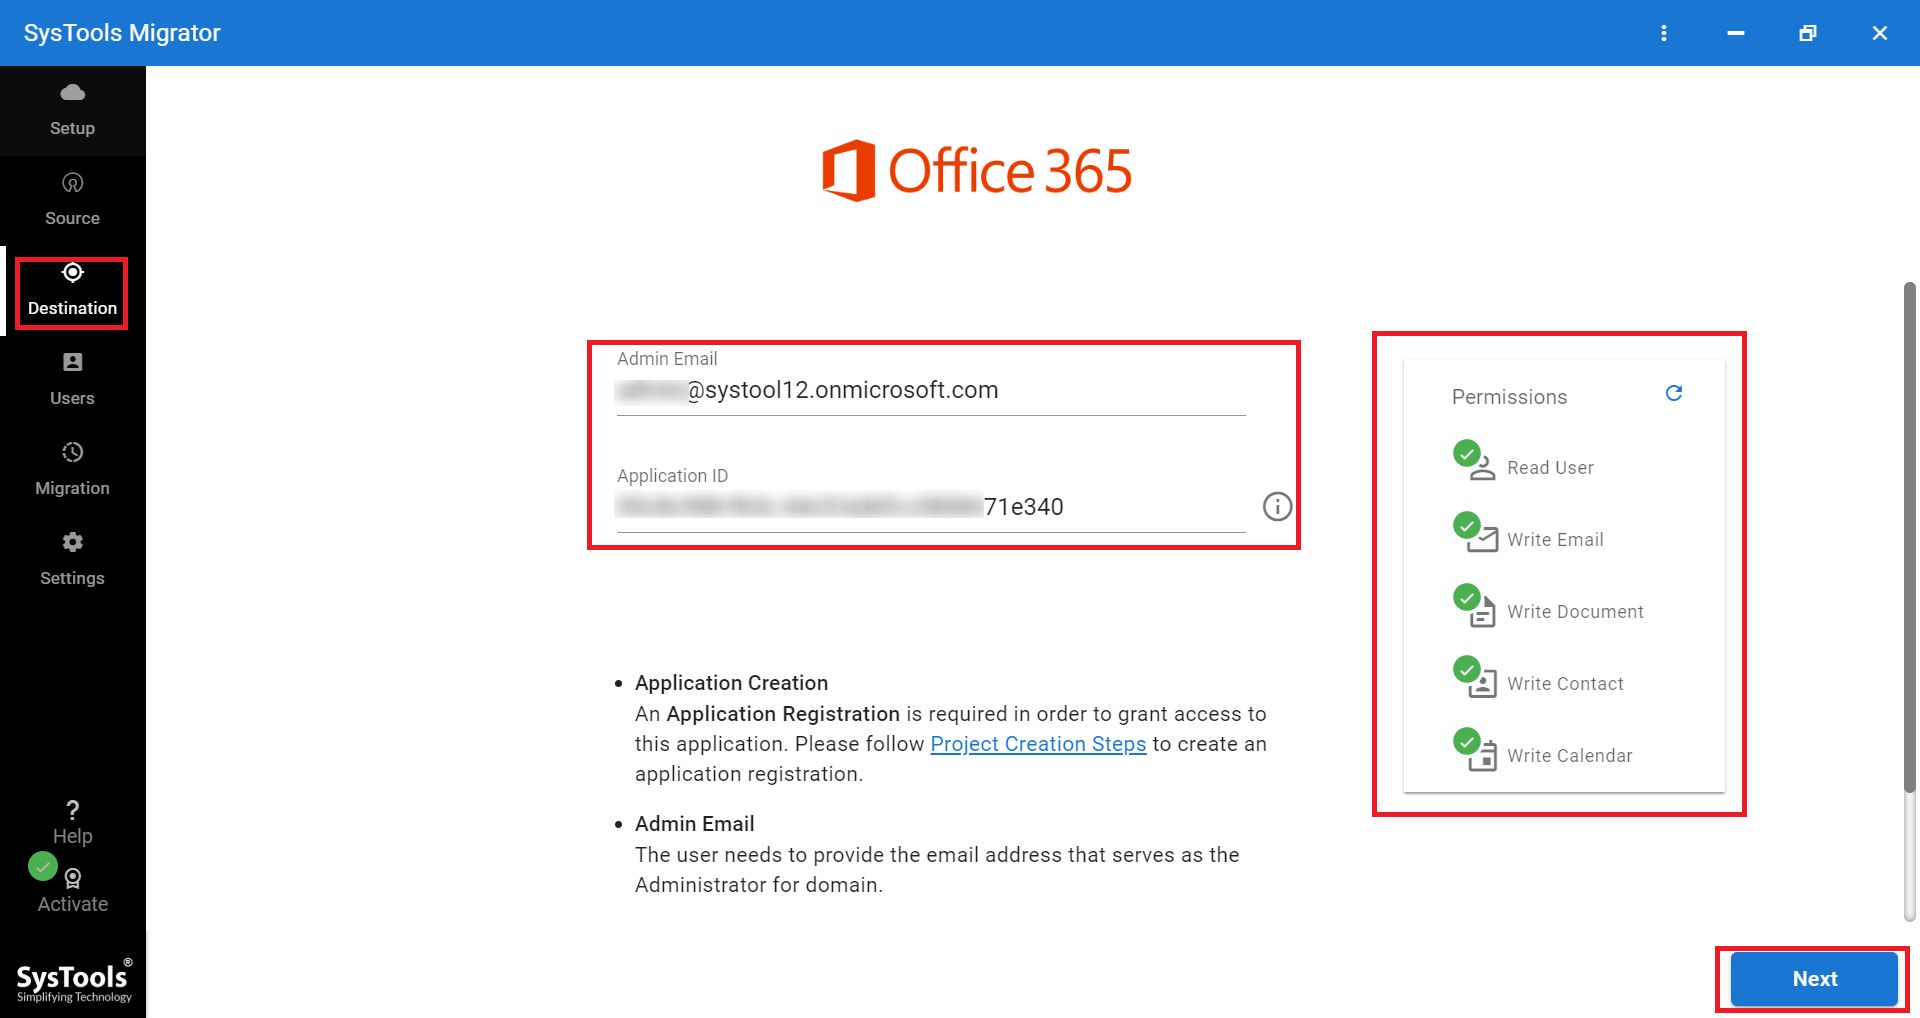1920x1018 pixels.
Task: Click the Write Email permission icon
Action: coord(1475,533)
